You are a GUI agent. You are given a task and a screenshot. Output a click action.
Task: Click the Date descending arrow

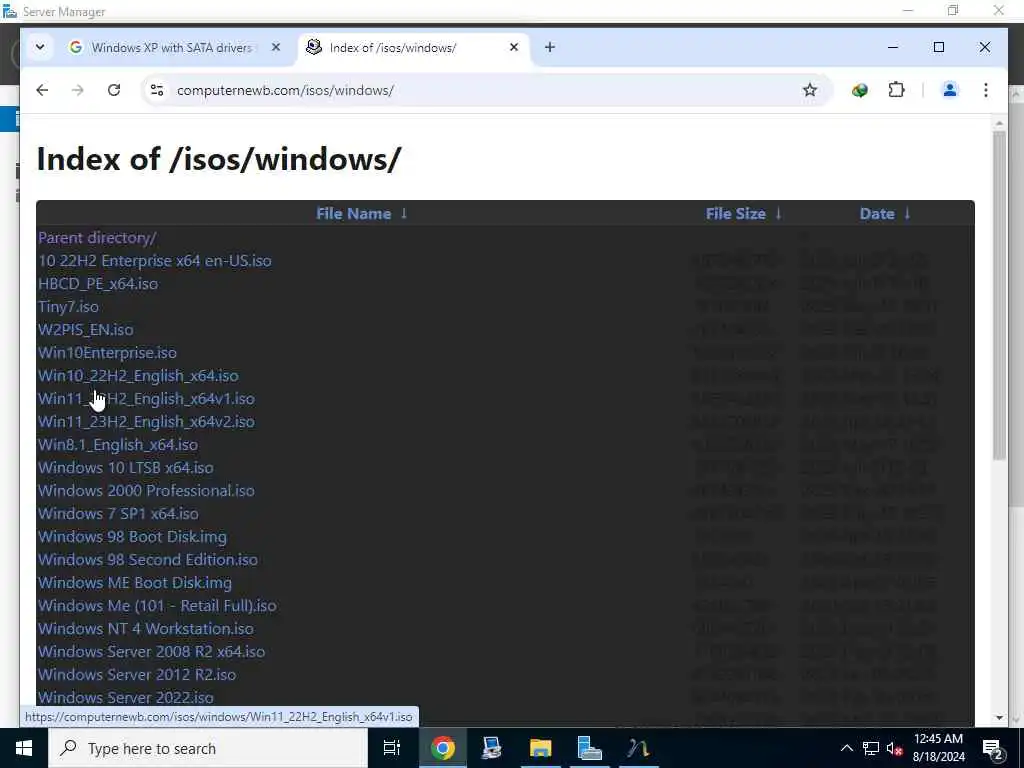coord(907,214)
